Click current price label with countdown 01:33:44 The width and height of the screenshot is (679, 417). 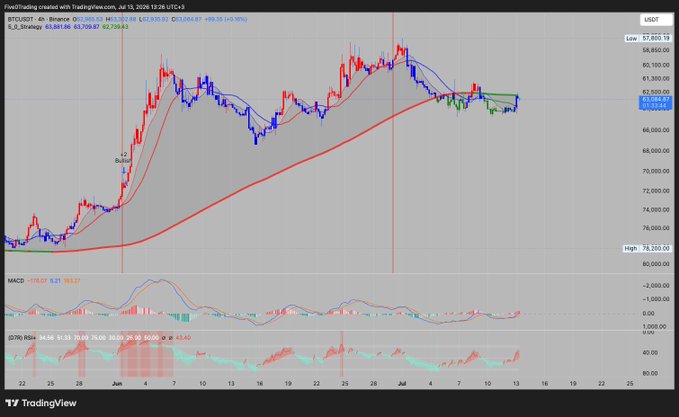655,103
